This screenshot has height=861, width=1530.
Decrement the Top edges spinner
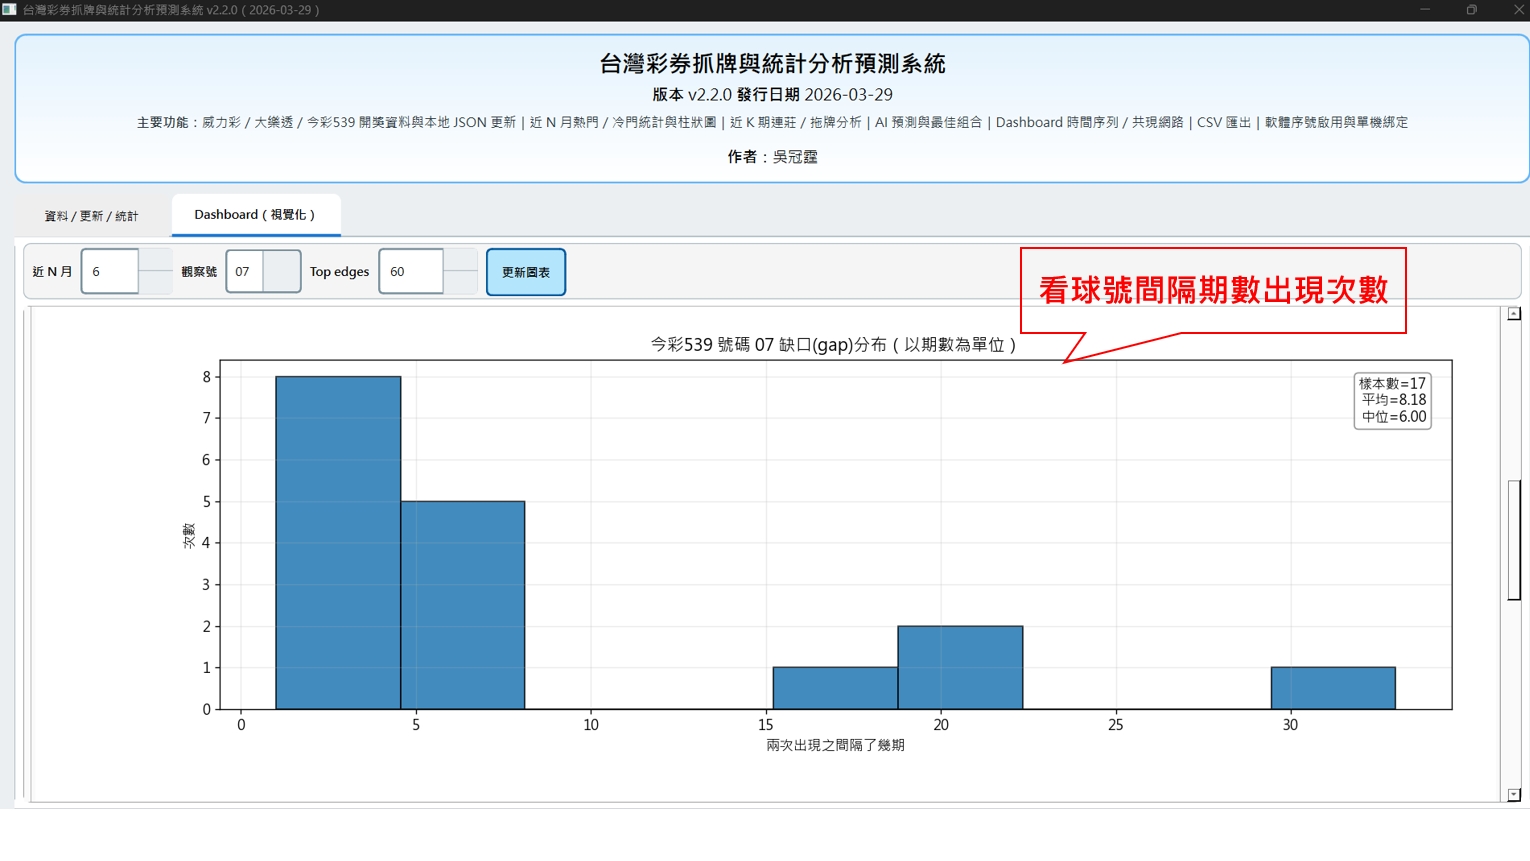pyautogui.click(x=460, y=283)
